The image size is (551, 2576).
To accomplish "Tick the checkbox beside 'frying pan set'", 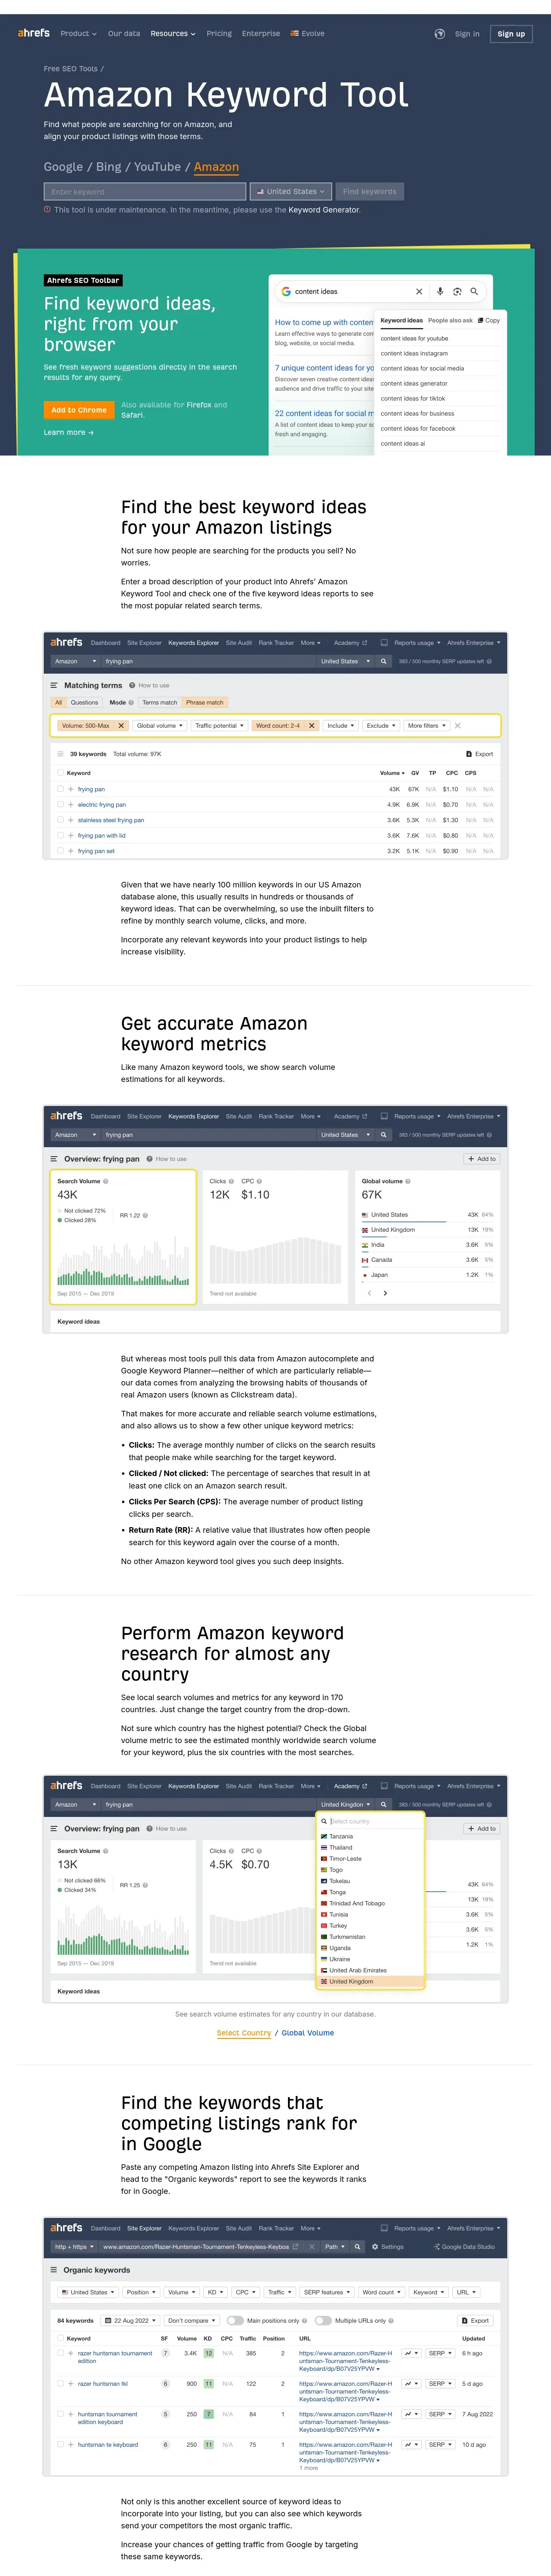I will click(60, 851).
